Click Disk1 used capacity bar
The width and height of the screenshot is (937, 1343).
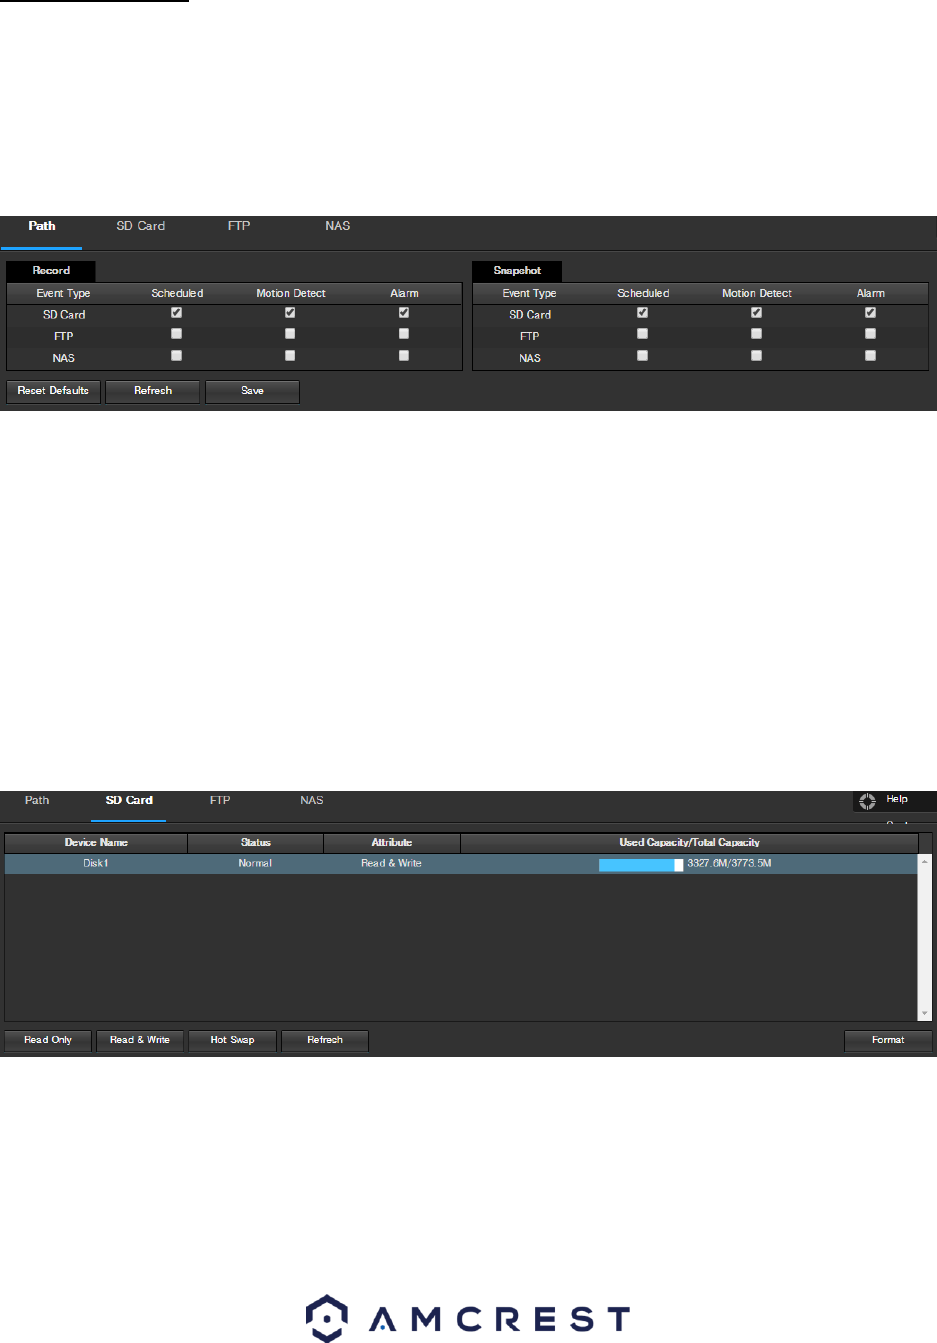(x=641, y=864)
